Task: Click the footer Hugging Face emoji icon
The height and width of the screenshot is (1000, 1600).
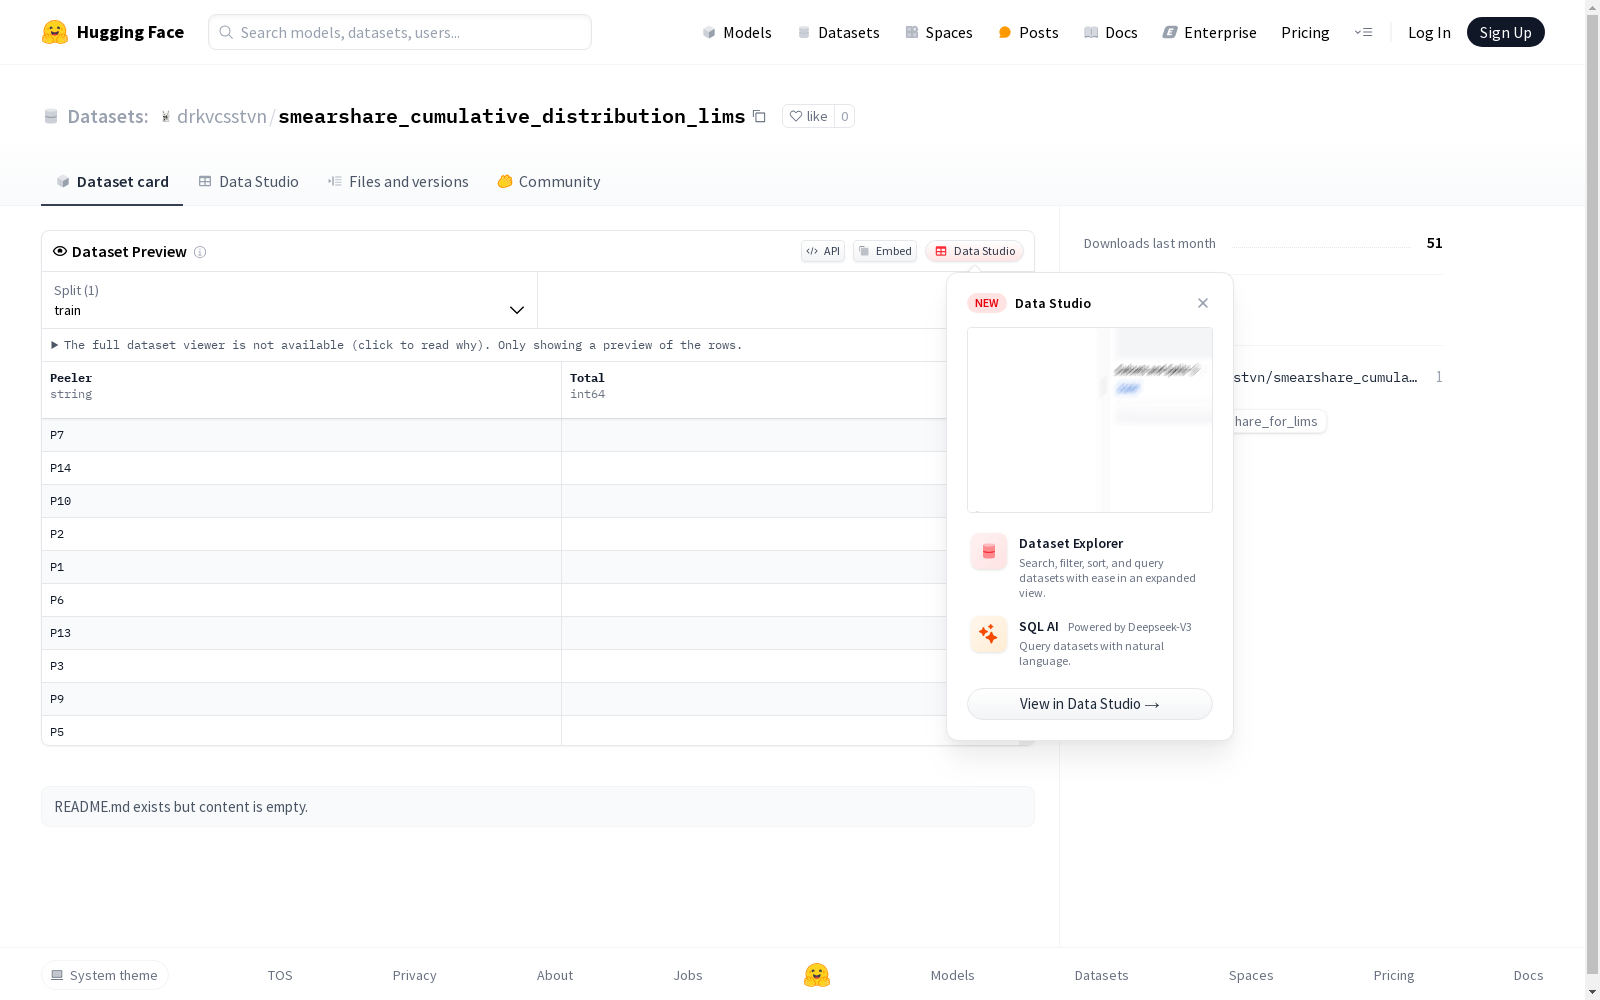Action: point(817,975)
